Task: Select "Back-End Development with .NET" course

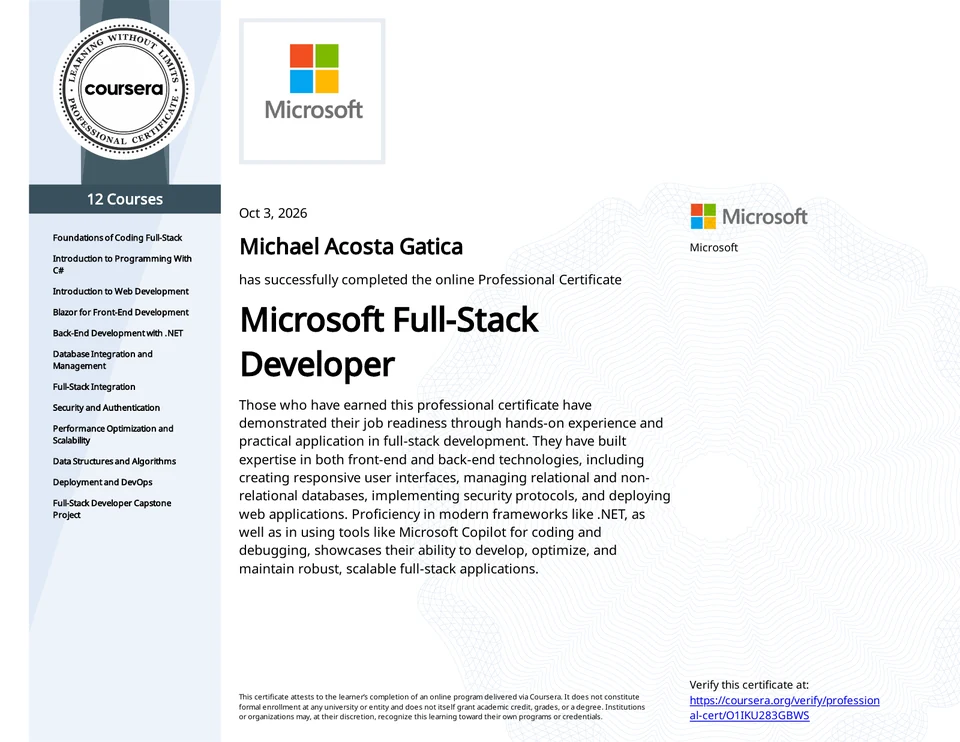Action: tap(118, 333)
